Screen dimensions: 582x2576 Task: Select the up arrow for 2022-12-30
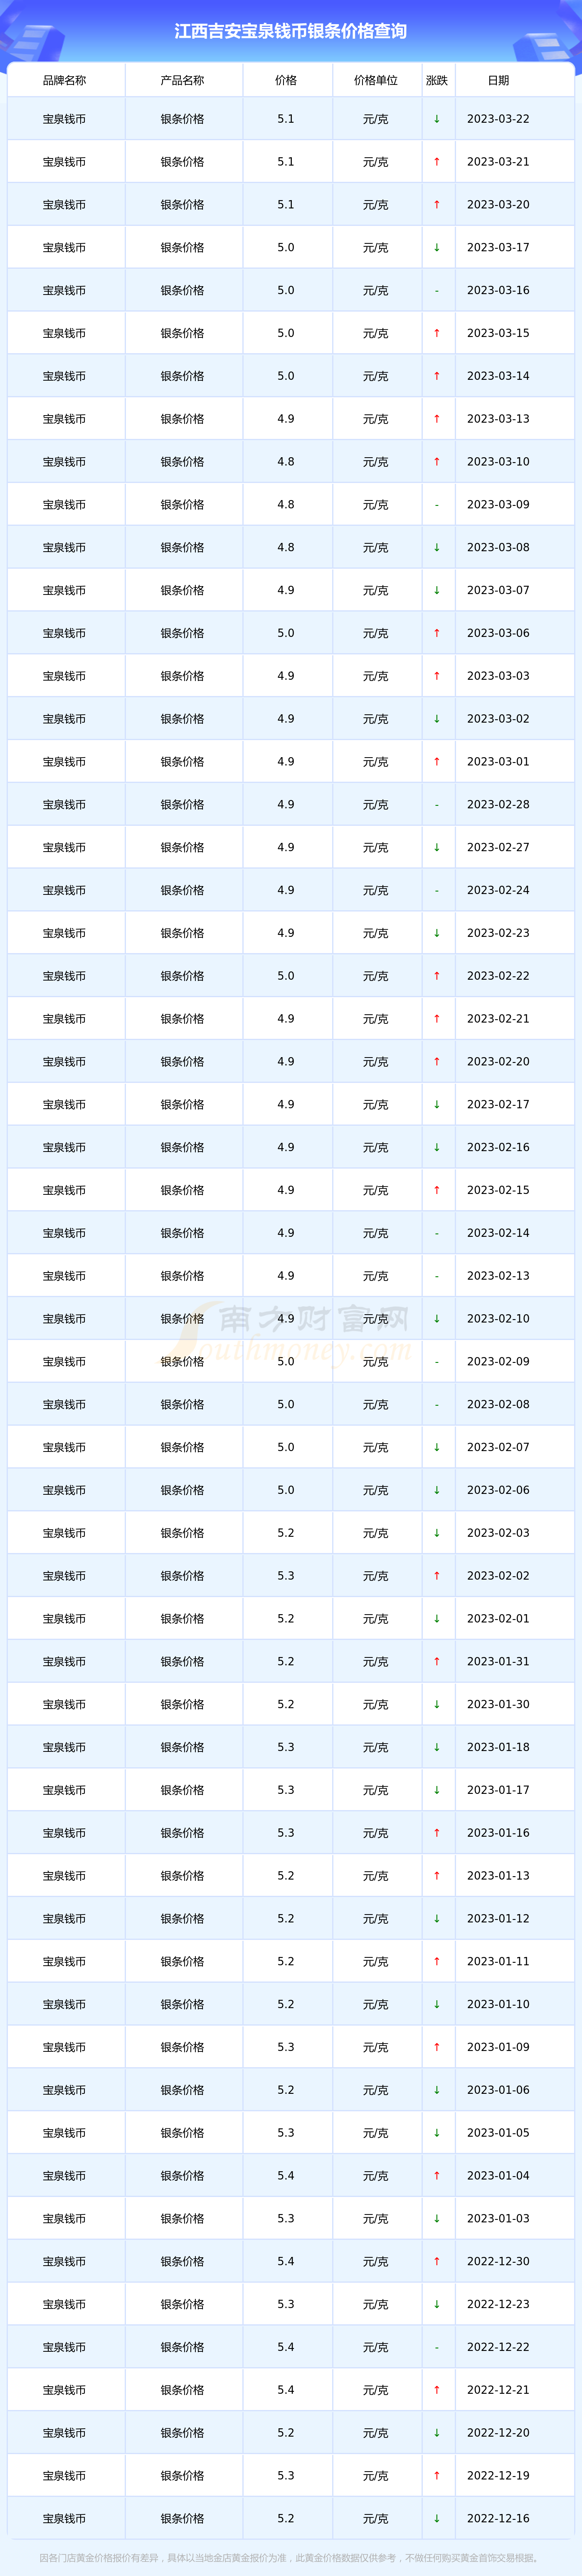pos(437,2261)
